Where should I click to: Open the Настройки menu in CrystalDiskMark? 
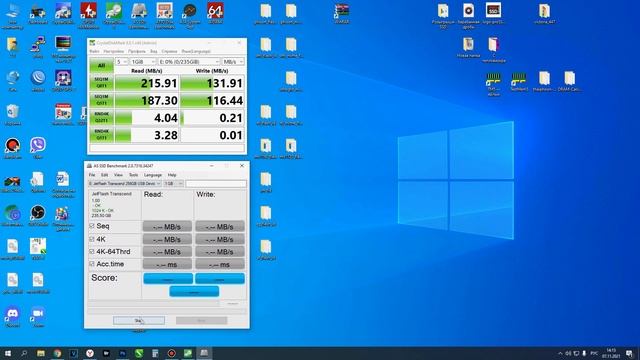click(113, 51)
